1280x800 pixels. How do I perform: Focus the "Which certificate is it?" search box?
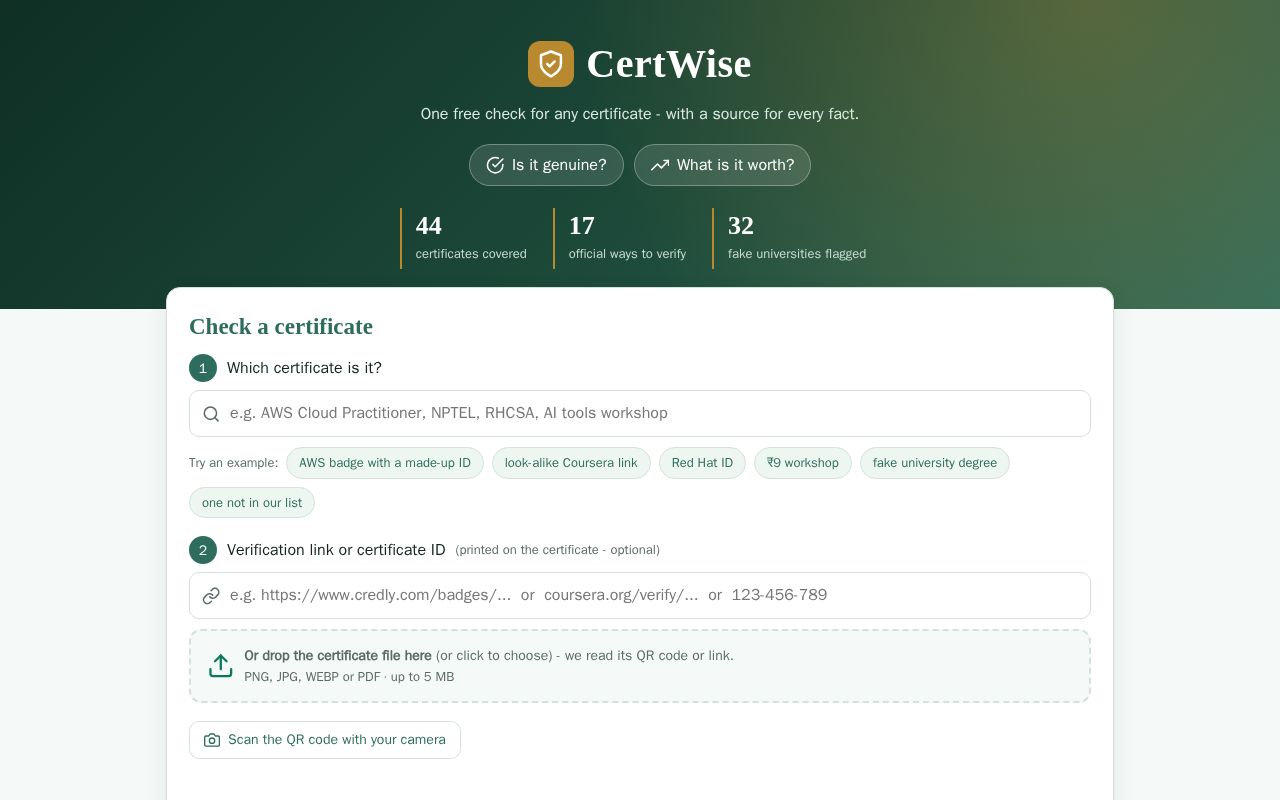point(640,413)
